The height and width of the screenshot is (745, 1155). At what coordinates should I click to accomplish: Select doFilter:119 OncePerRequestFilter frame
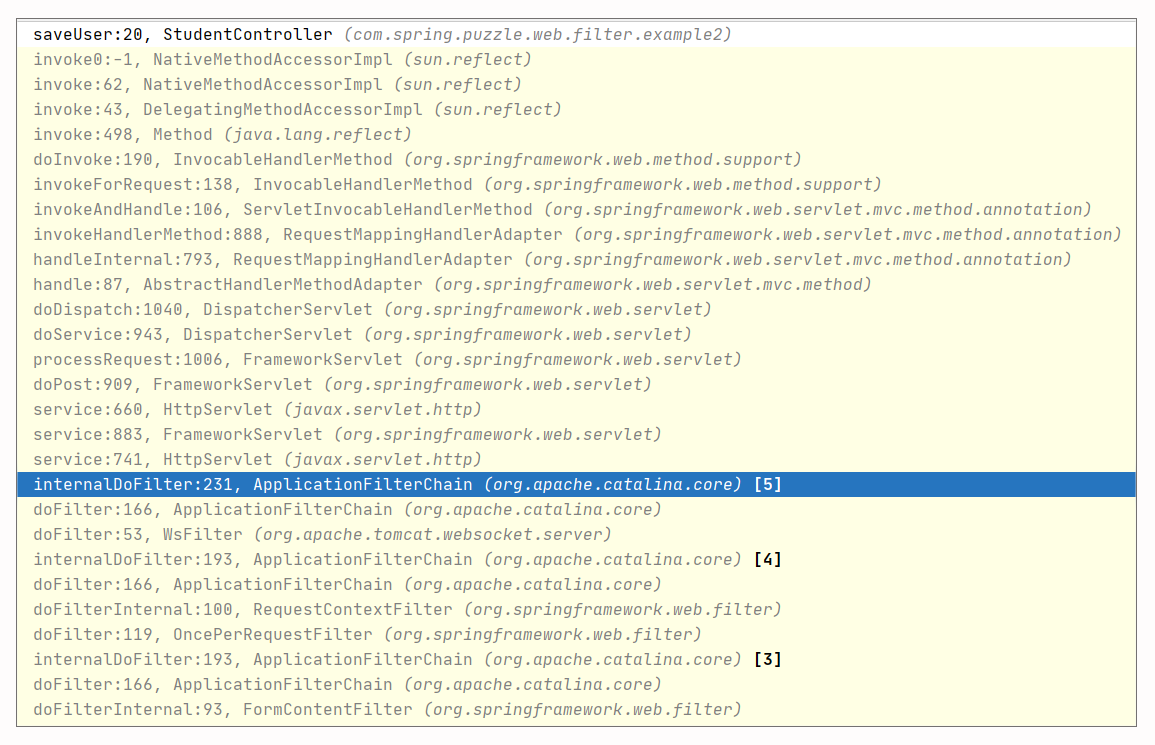[367, 635]
